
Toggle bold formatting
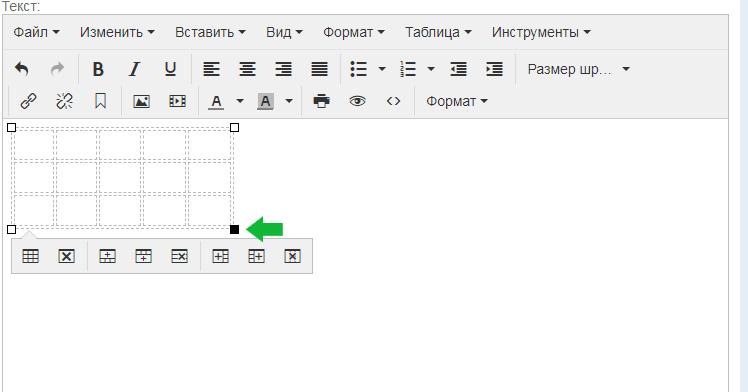coord(98,69)
